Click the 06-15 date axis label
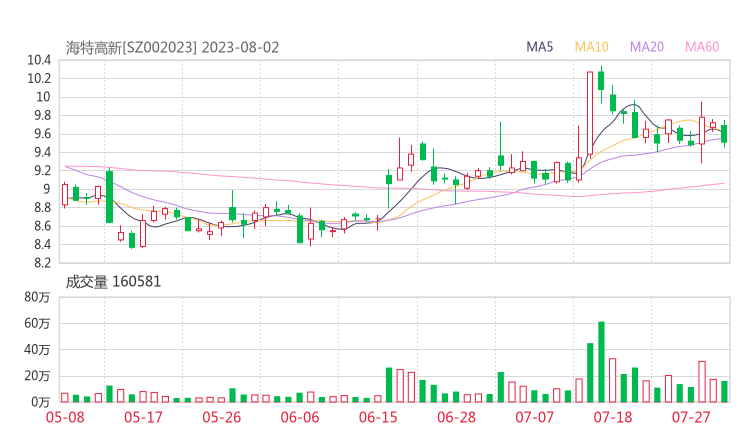 click(x=378, y=418)
